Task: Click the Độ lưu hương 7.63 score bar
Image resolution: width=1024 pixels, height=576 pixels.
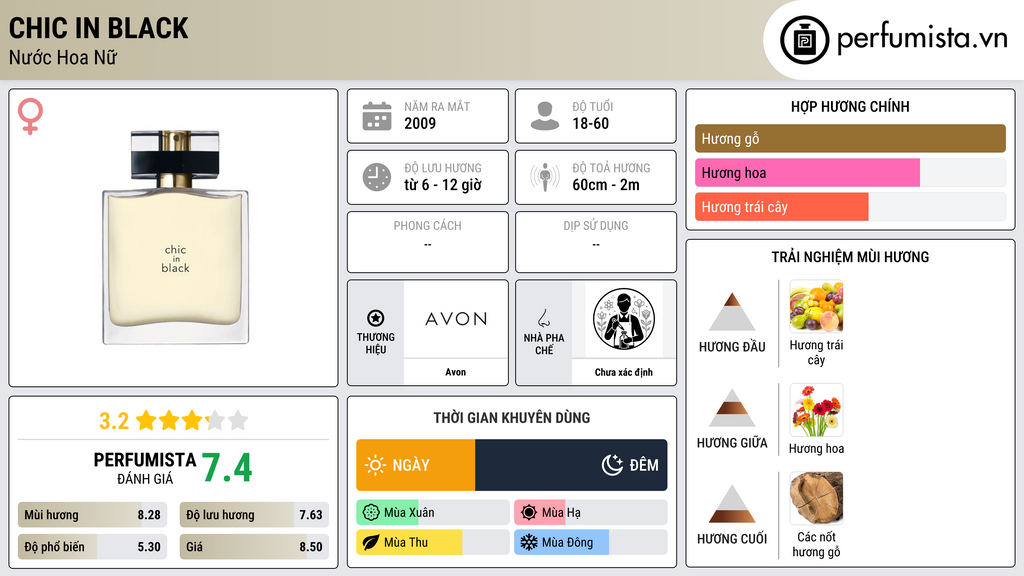Action: click(254, 515)
